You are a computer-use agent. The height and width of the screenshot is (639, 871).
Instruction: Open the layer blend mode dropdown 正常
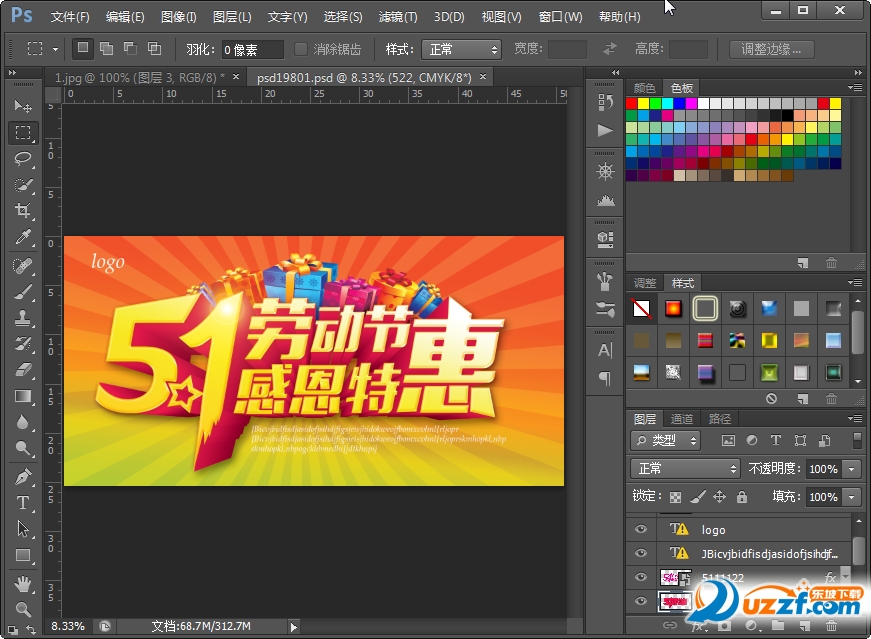coord(685,468)
